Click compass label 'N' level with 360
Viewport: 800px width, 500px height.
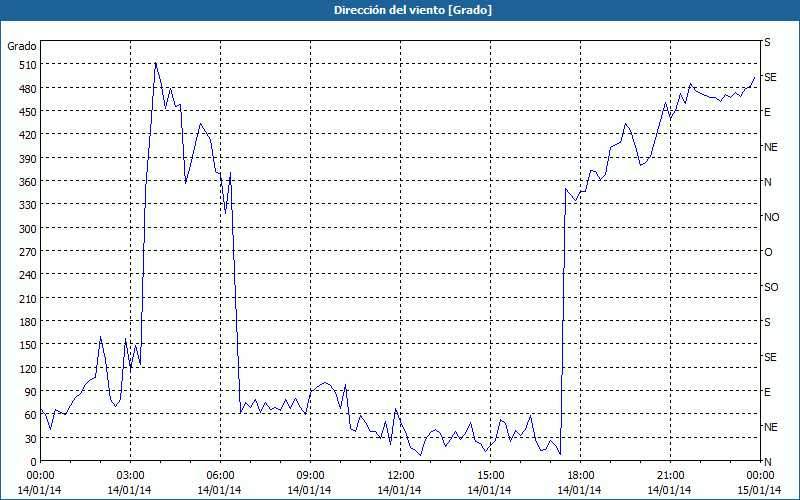click(768, 182)
